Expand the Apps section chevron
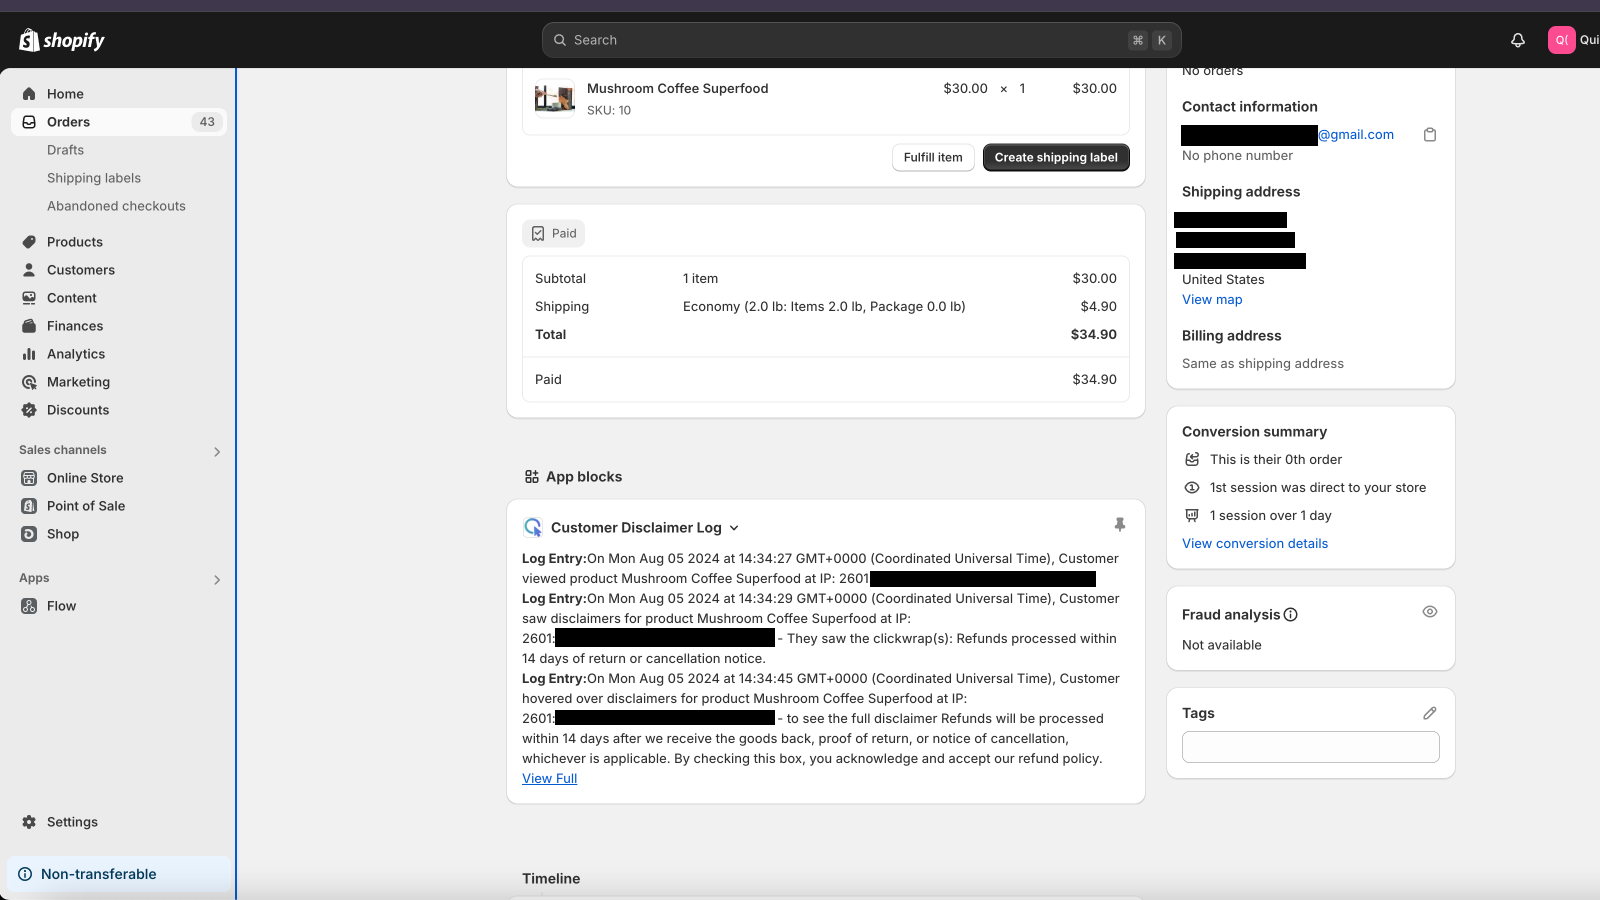Viewport: 1600px width, 900px height. 217,580
